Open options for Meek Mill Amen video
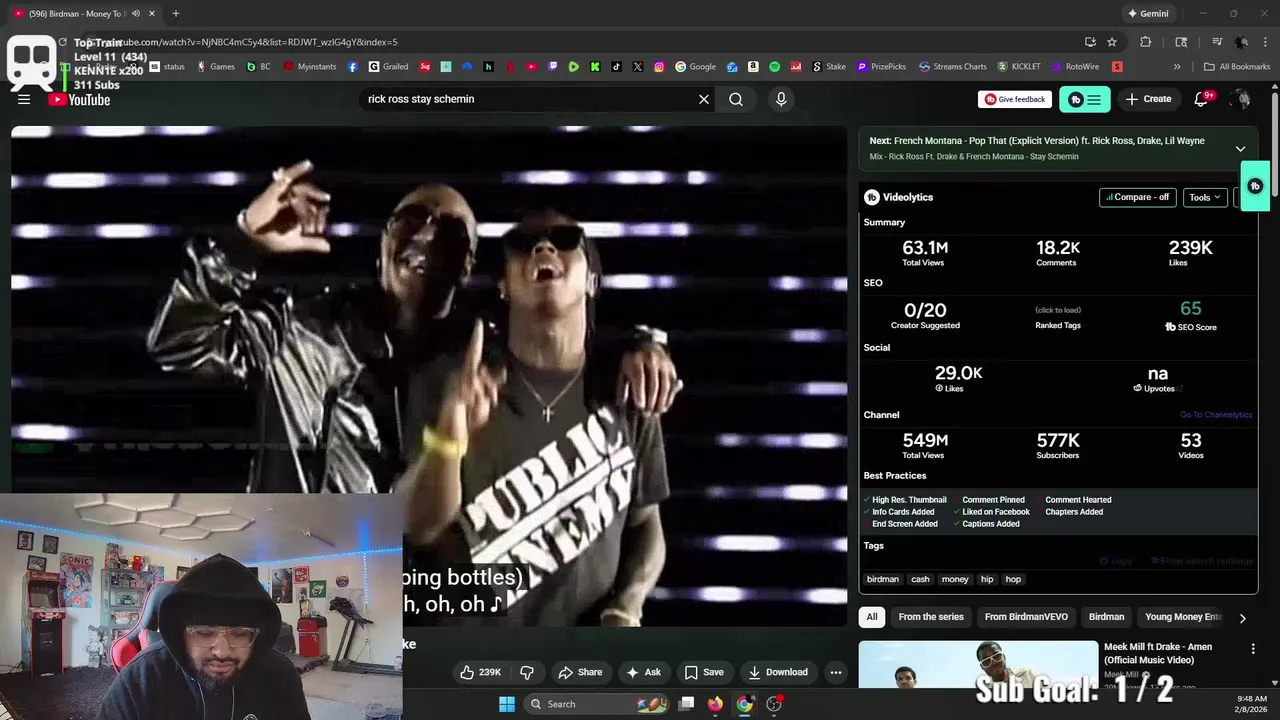 tap(1253, 649)
